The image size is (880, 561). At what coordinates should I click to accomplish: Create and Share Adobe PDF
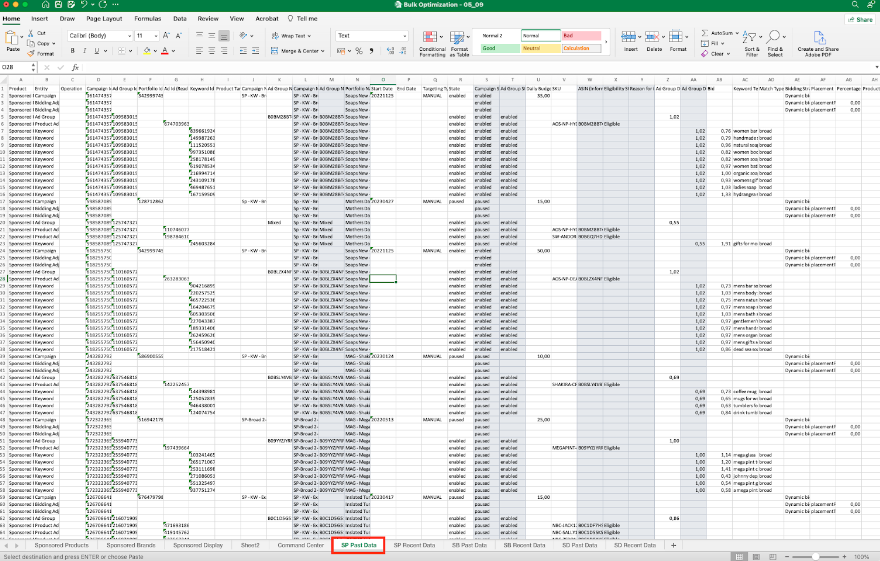[818, 44]
